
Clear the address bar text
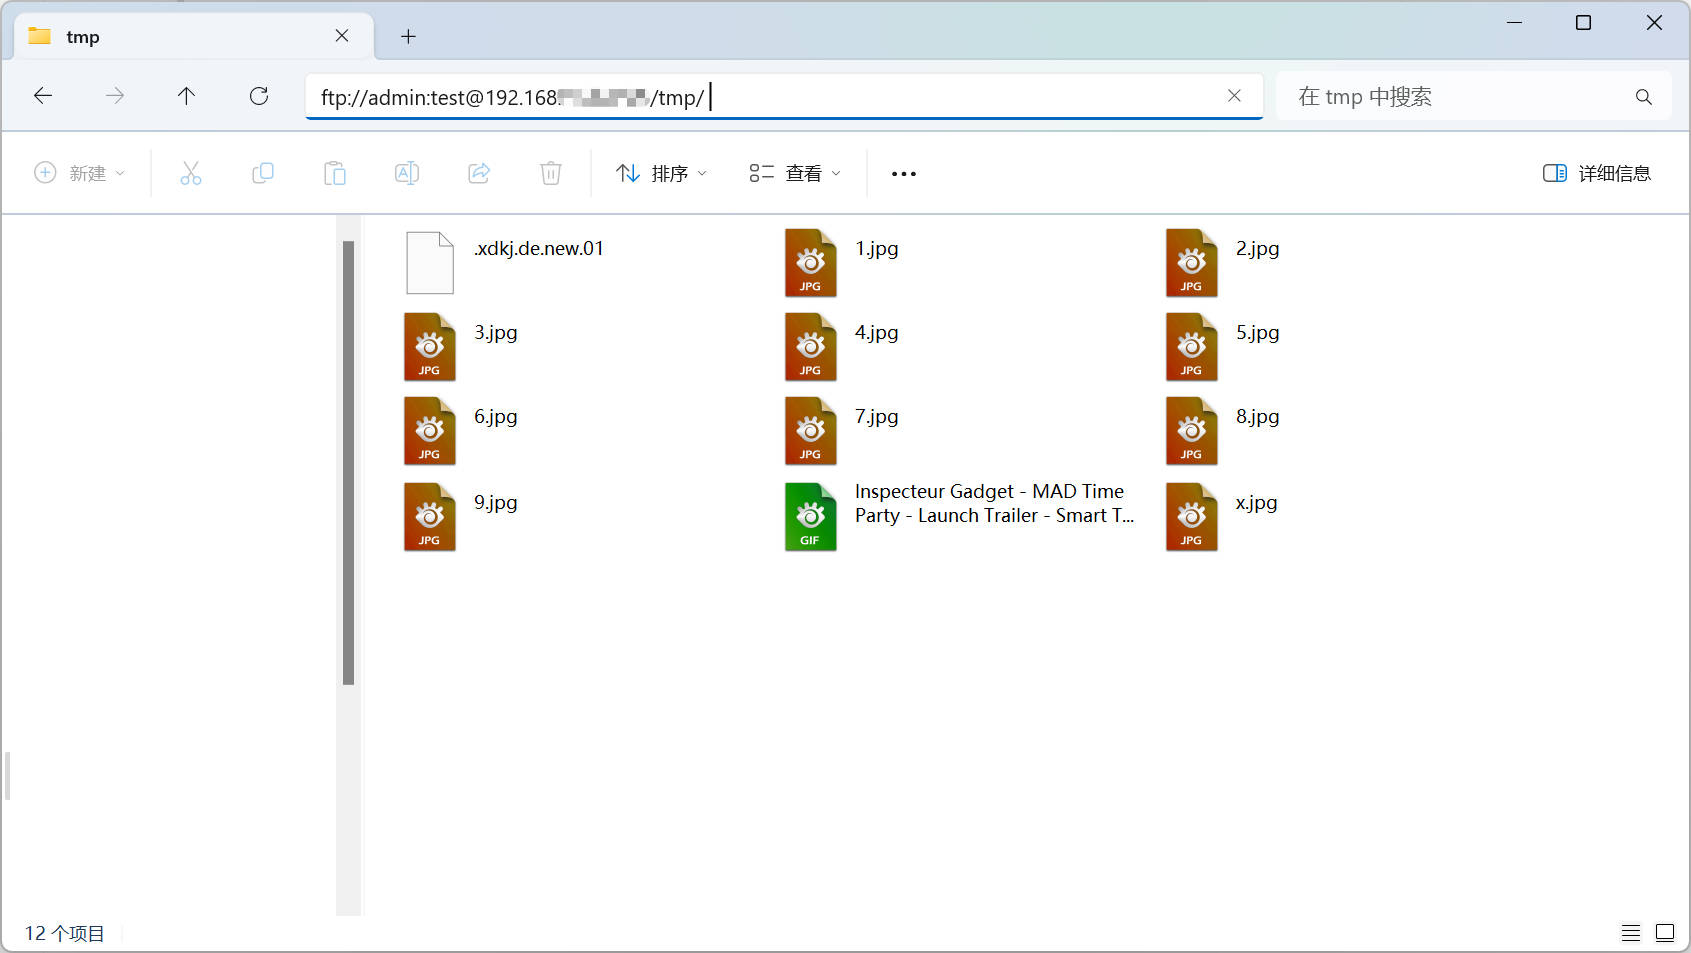[x=1234, y=96]
